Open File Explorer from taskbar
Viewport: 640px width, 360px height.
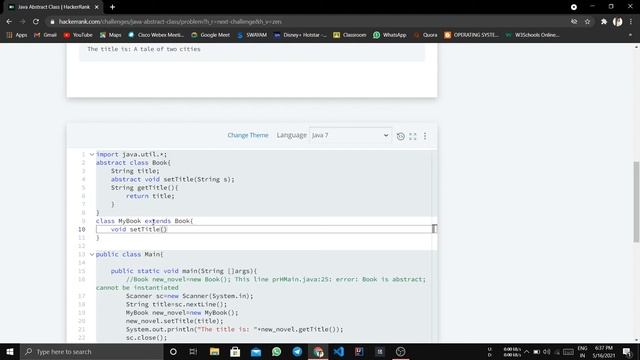(x=214, y=351)
